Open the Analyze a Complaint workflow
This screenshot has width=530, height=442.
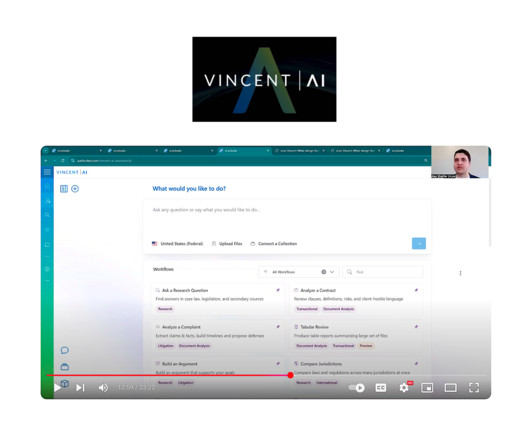[217, 336]
